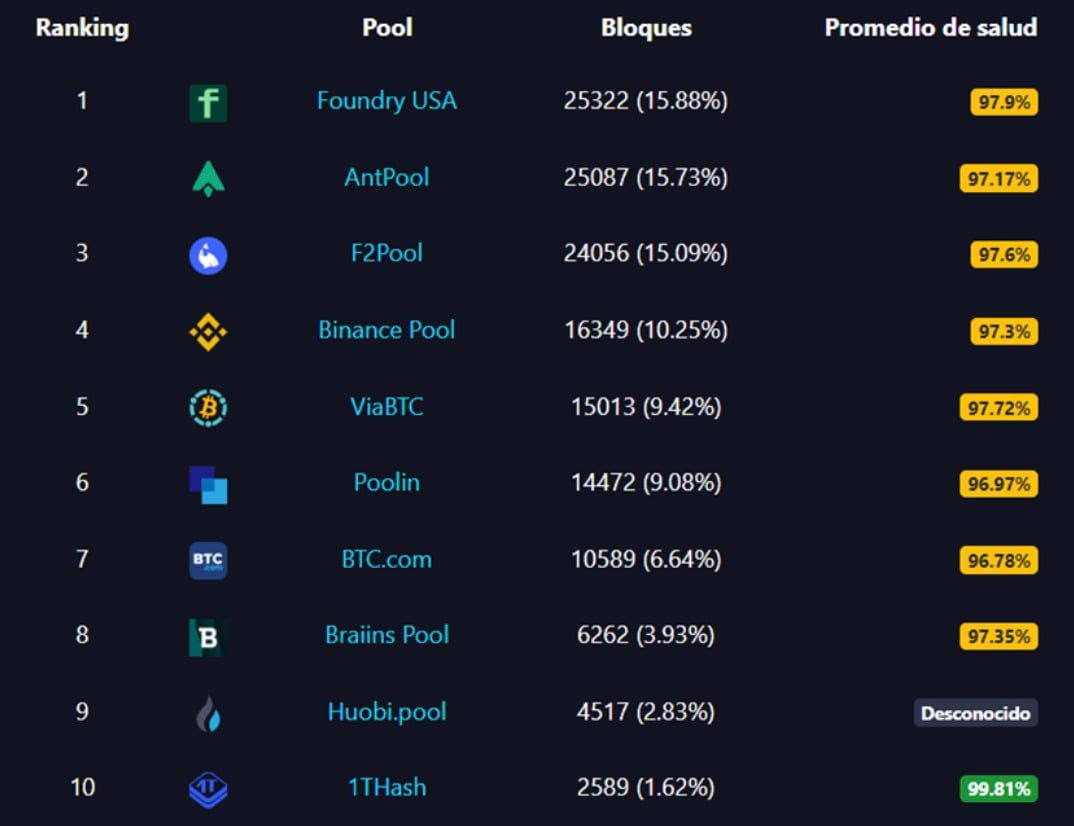The height and width of the screenshot is (826, 1074).
Task: Open the Binance Pool page
Action: 386,330
